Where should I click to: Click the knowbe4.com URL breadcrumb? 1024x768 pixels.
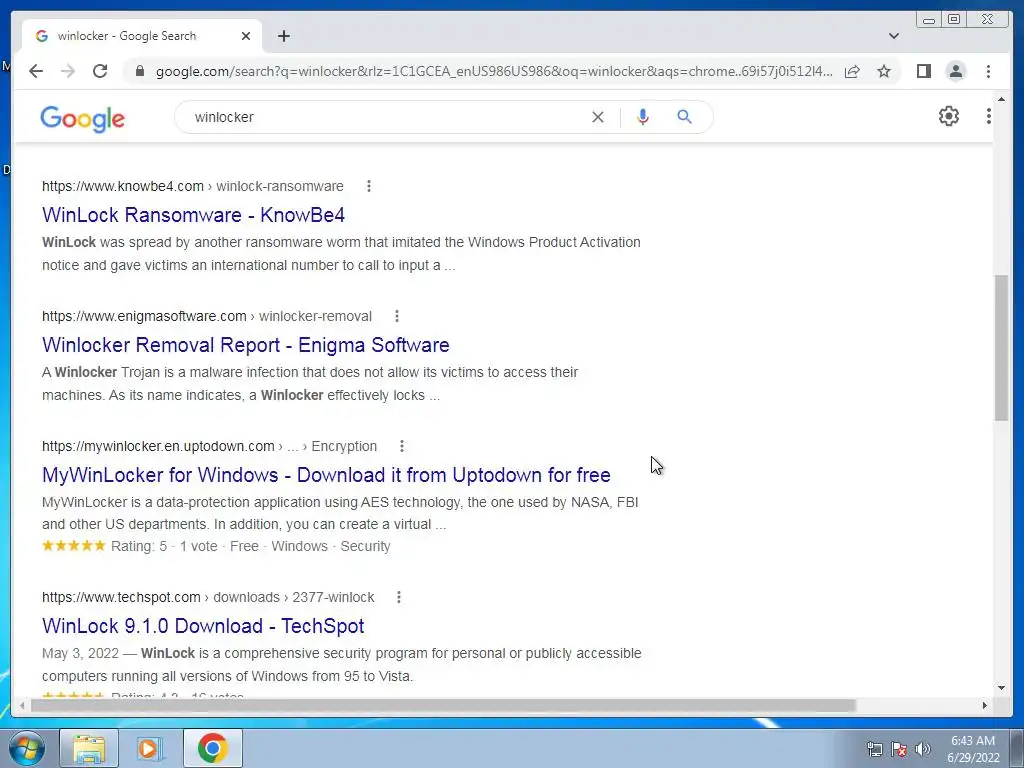[193, 186]
